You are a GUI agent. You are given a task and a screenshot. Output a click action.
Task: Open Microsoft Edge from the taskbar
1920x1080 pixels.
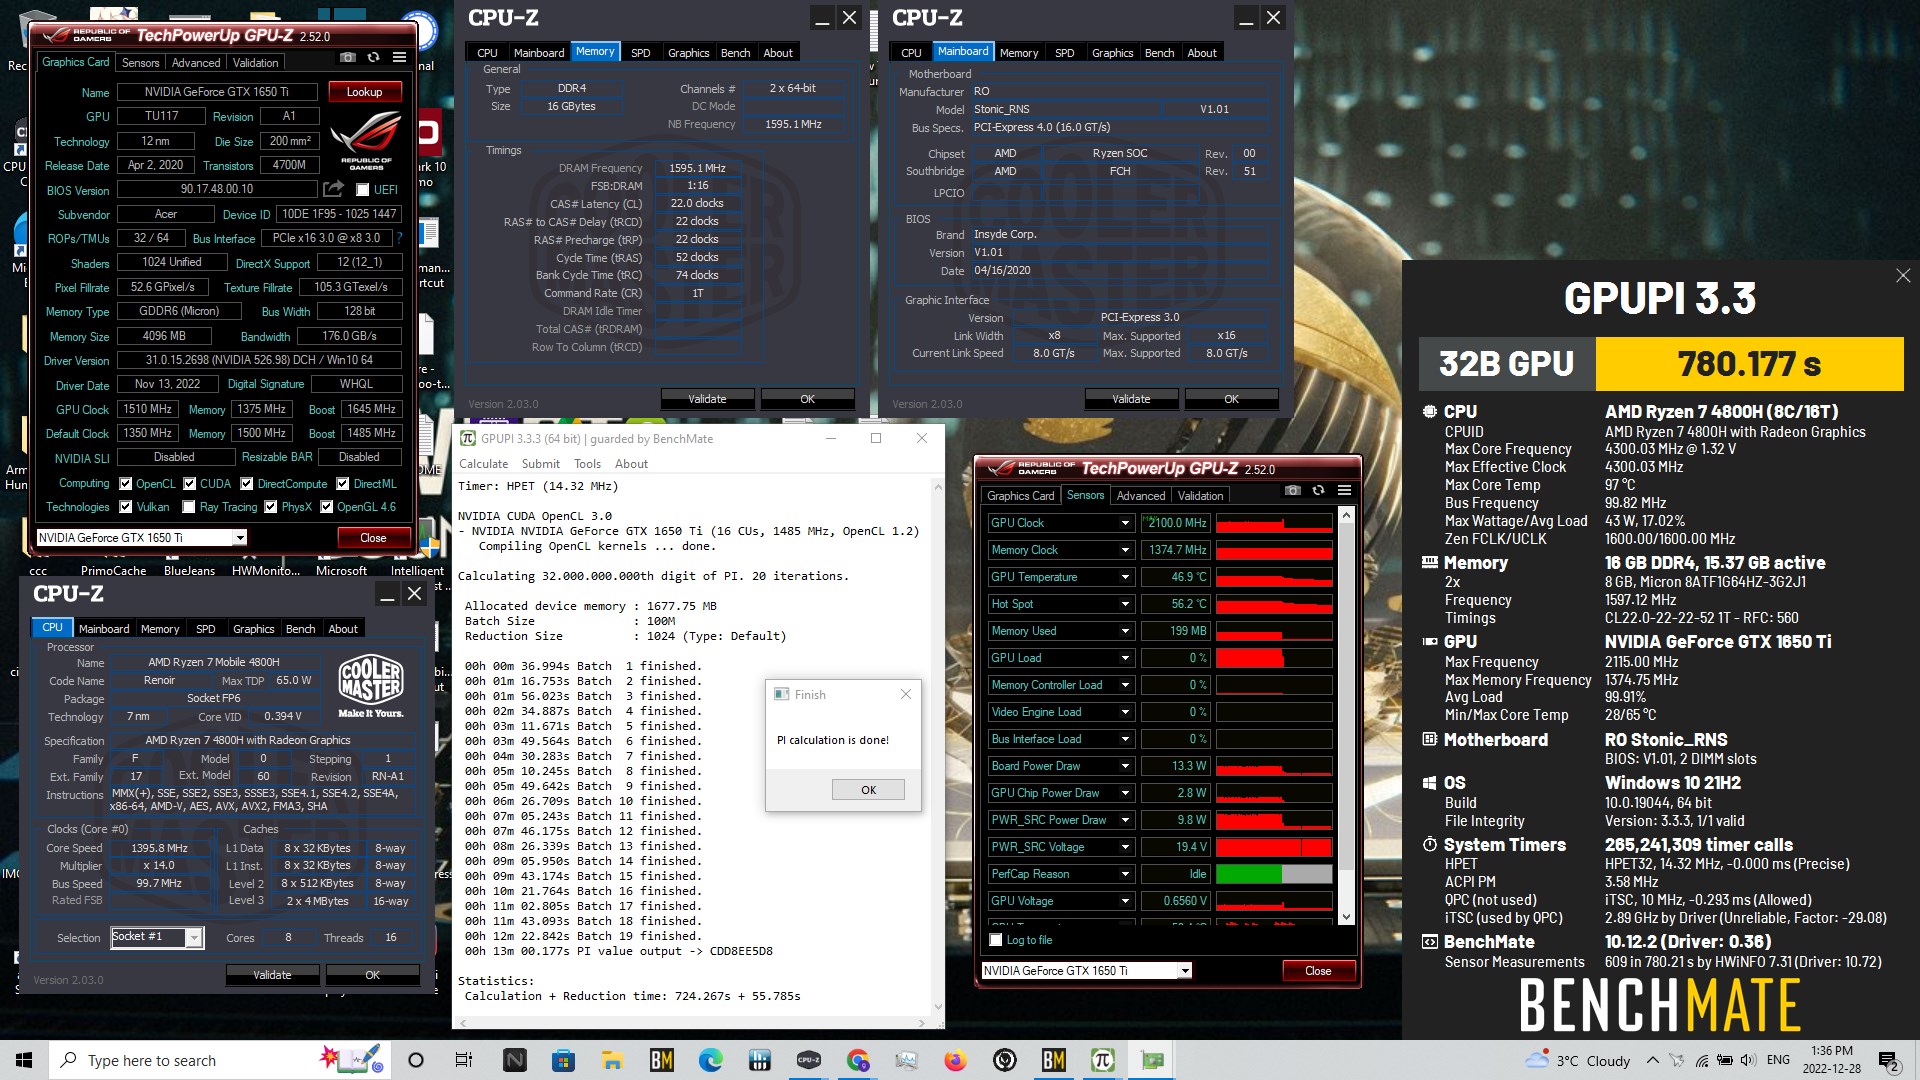[710, 1060]
